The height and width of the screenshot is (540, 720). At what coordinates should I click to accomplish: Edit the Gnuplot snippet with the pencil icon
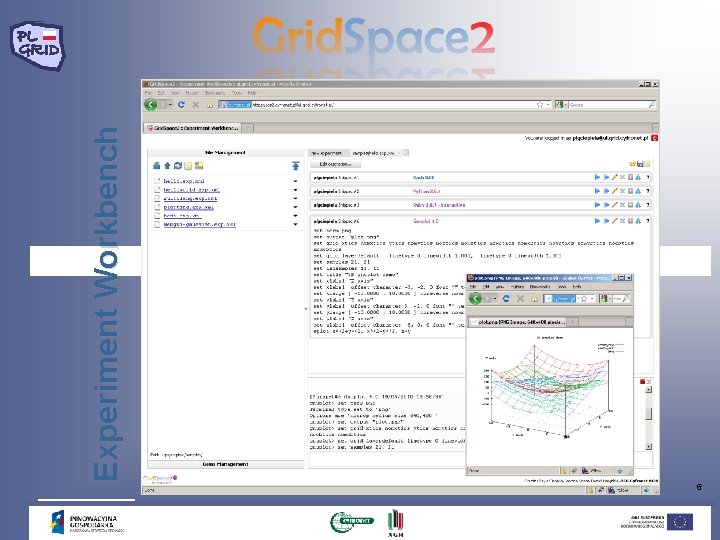(x=614, y=221)
